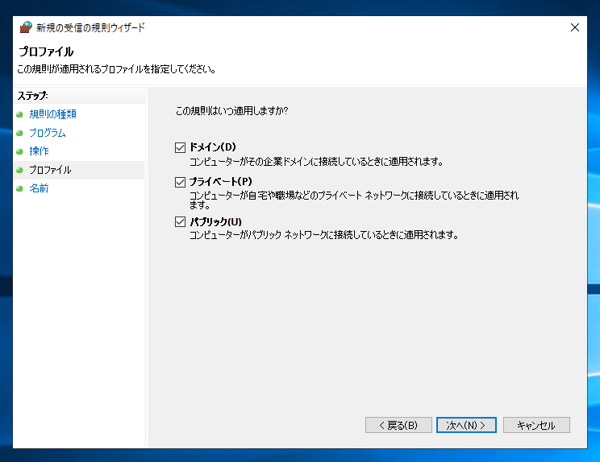This screenshot has height=462, width=600.
Task: Open the 名前 step link
Action: click(x=39, y=188)
